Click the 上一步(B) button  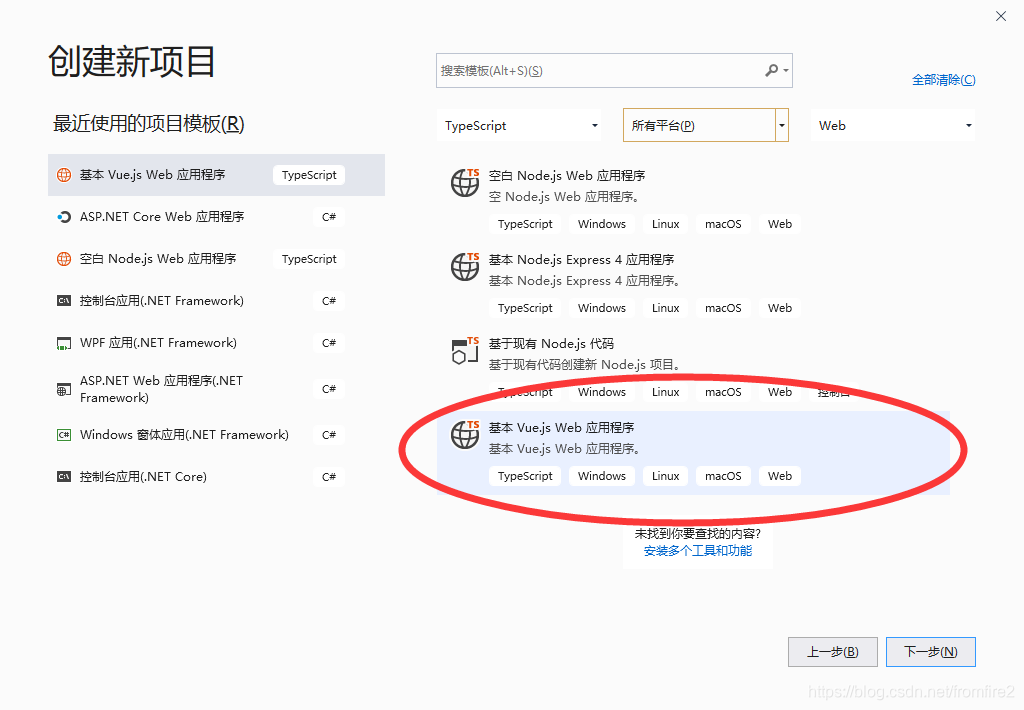point(832,651)
